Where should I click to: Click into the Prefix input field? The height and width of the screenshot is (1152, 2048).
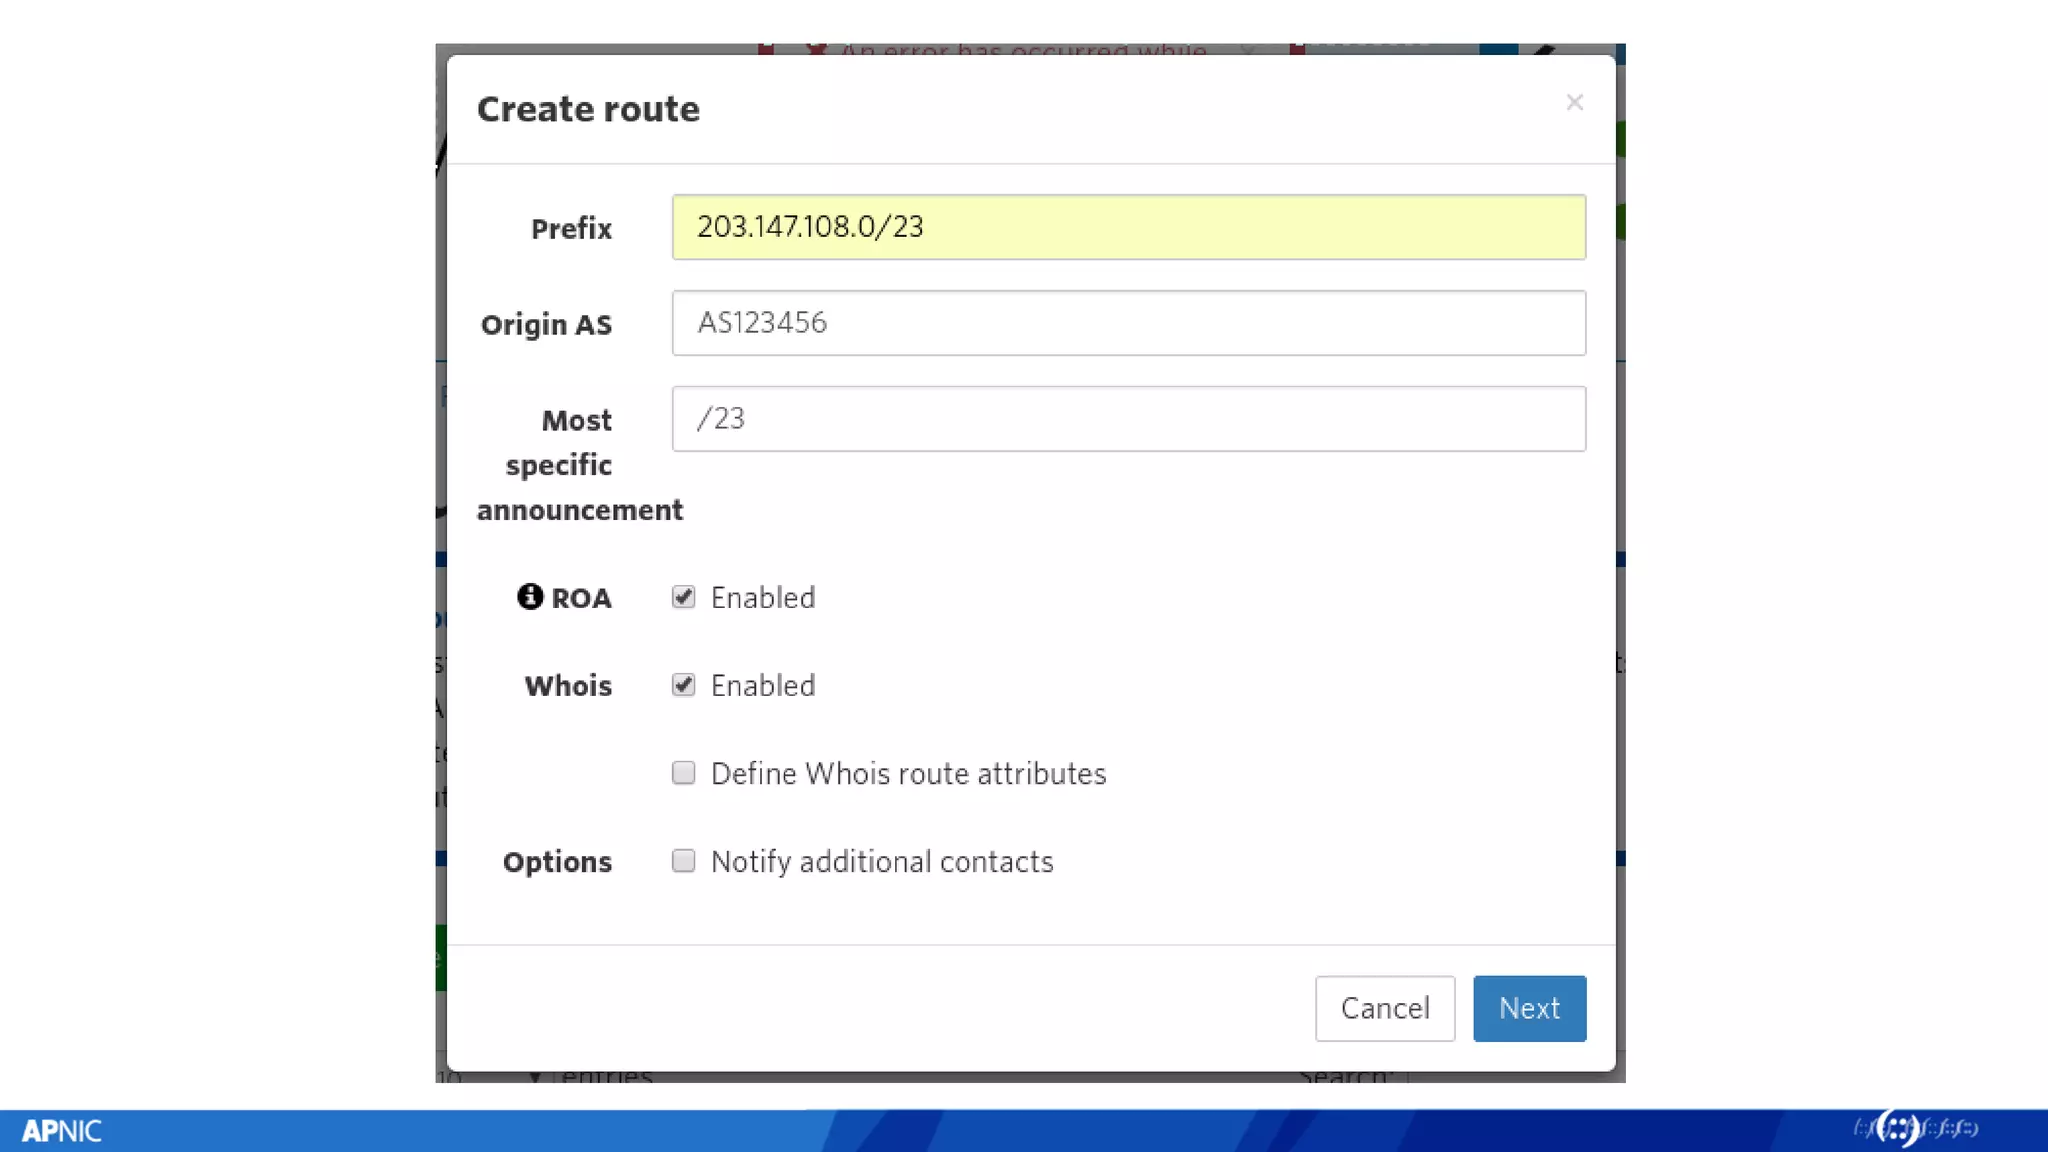click(x=1128, y=227)
